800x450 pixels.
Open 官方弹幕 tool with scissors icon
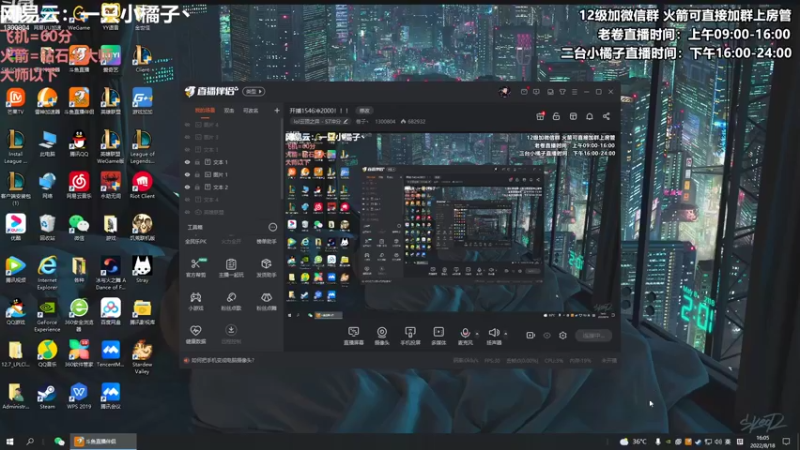click(195, 267)
